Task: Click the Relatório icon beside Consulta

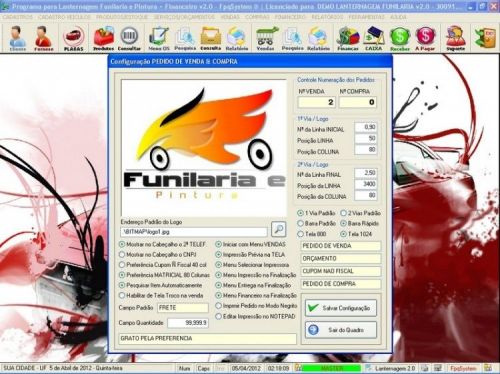Action: click(x=237, y=38)
